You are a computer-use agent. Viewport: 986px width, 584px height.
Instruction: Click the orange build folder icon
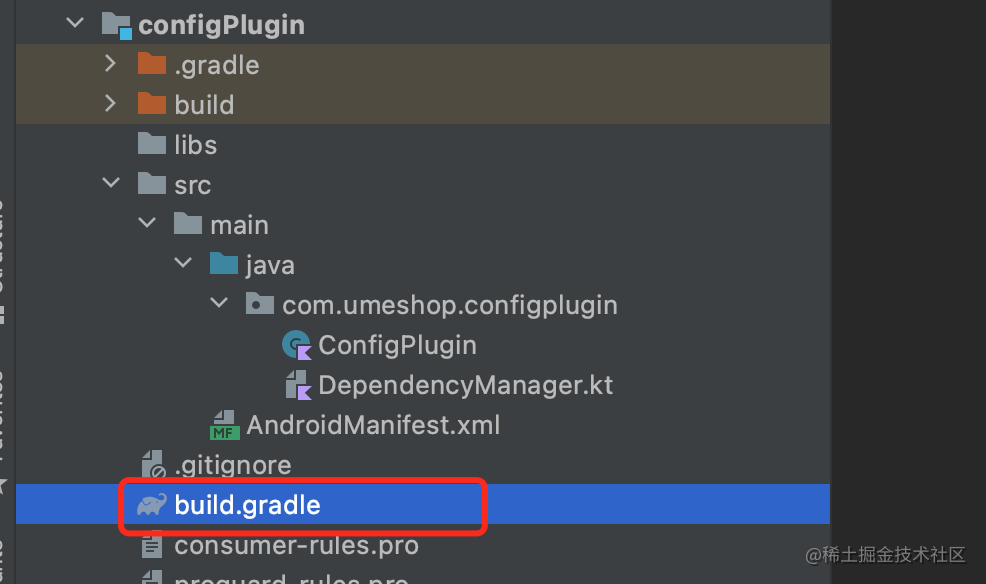tap(151, 105)
